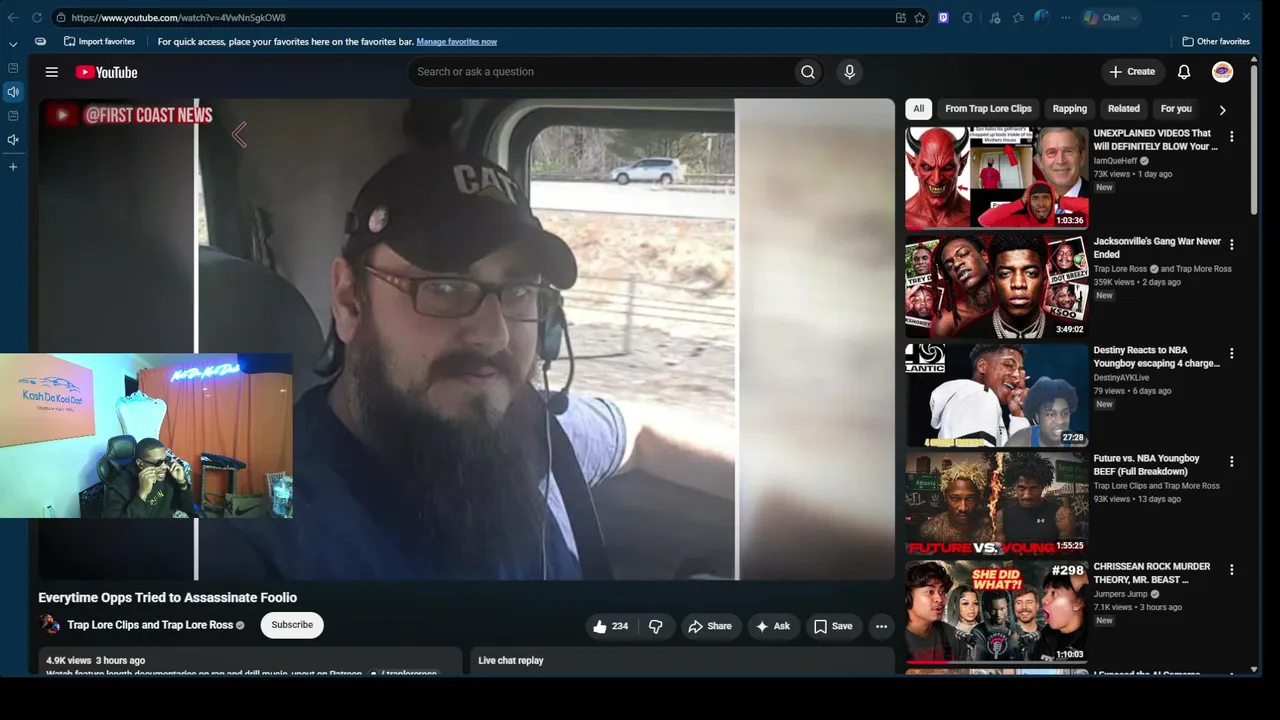Reload the page with the refresh icon
Screen dimensions: 1280x720
point(37,17)
